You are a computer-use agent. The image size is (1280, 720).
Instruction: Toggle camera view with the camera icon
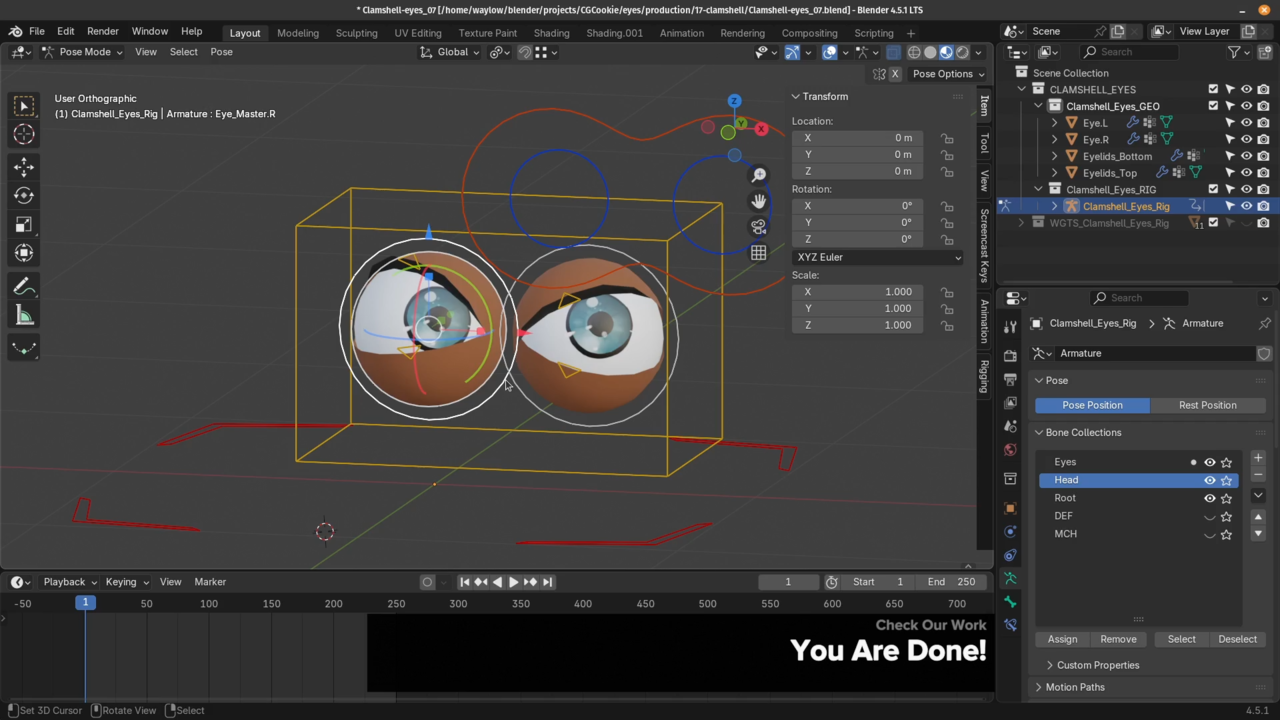pyautogui.click(x=759, y=227)
